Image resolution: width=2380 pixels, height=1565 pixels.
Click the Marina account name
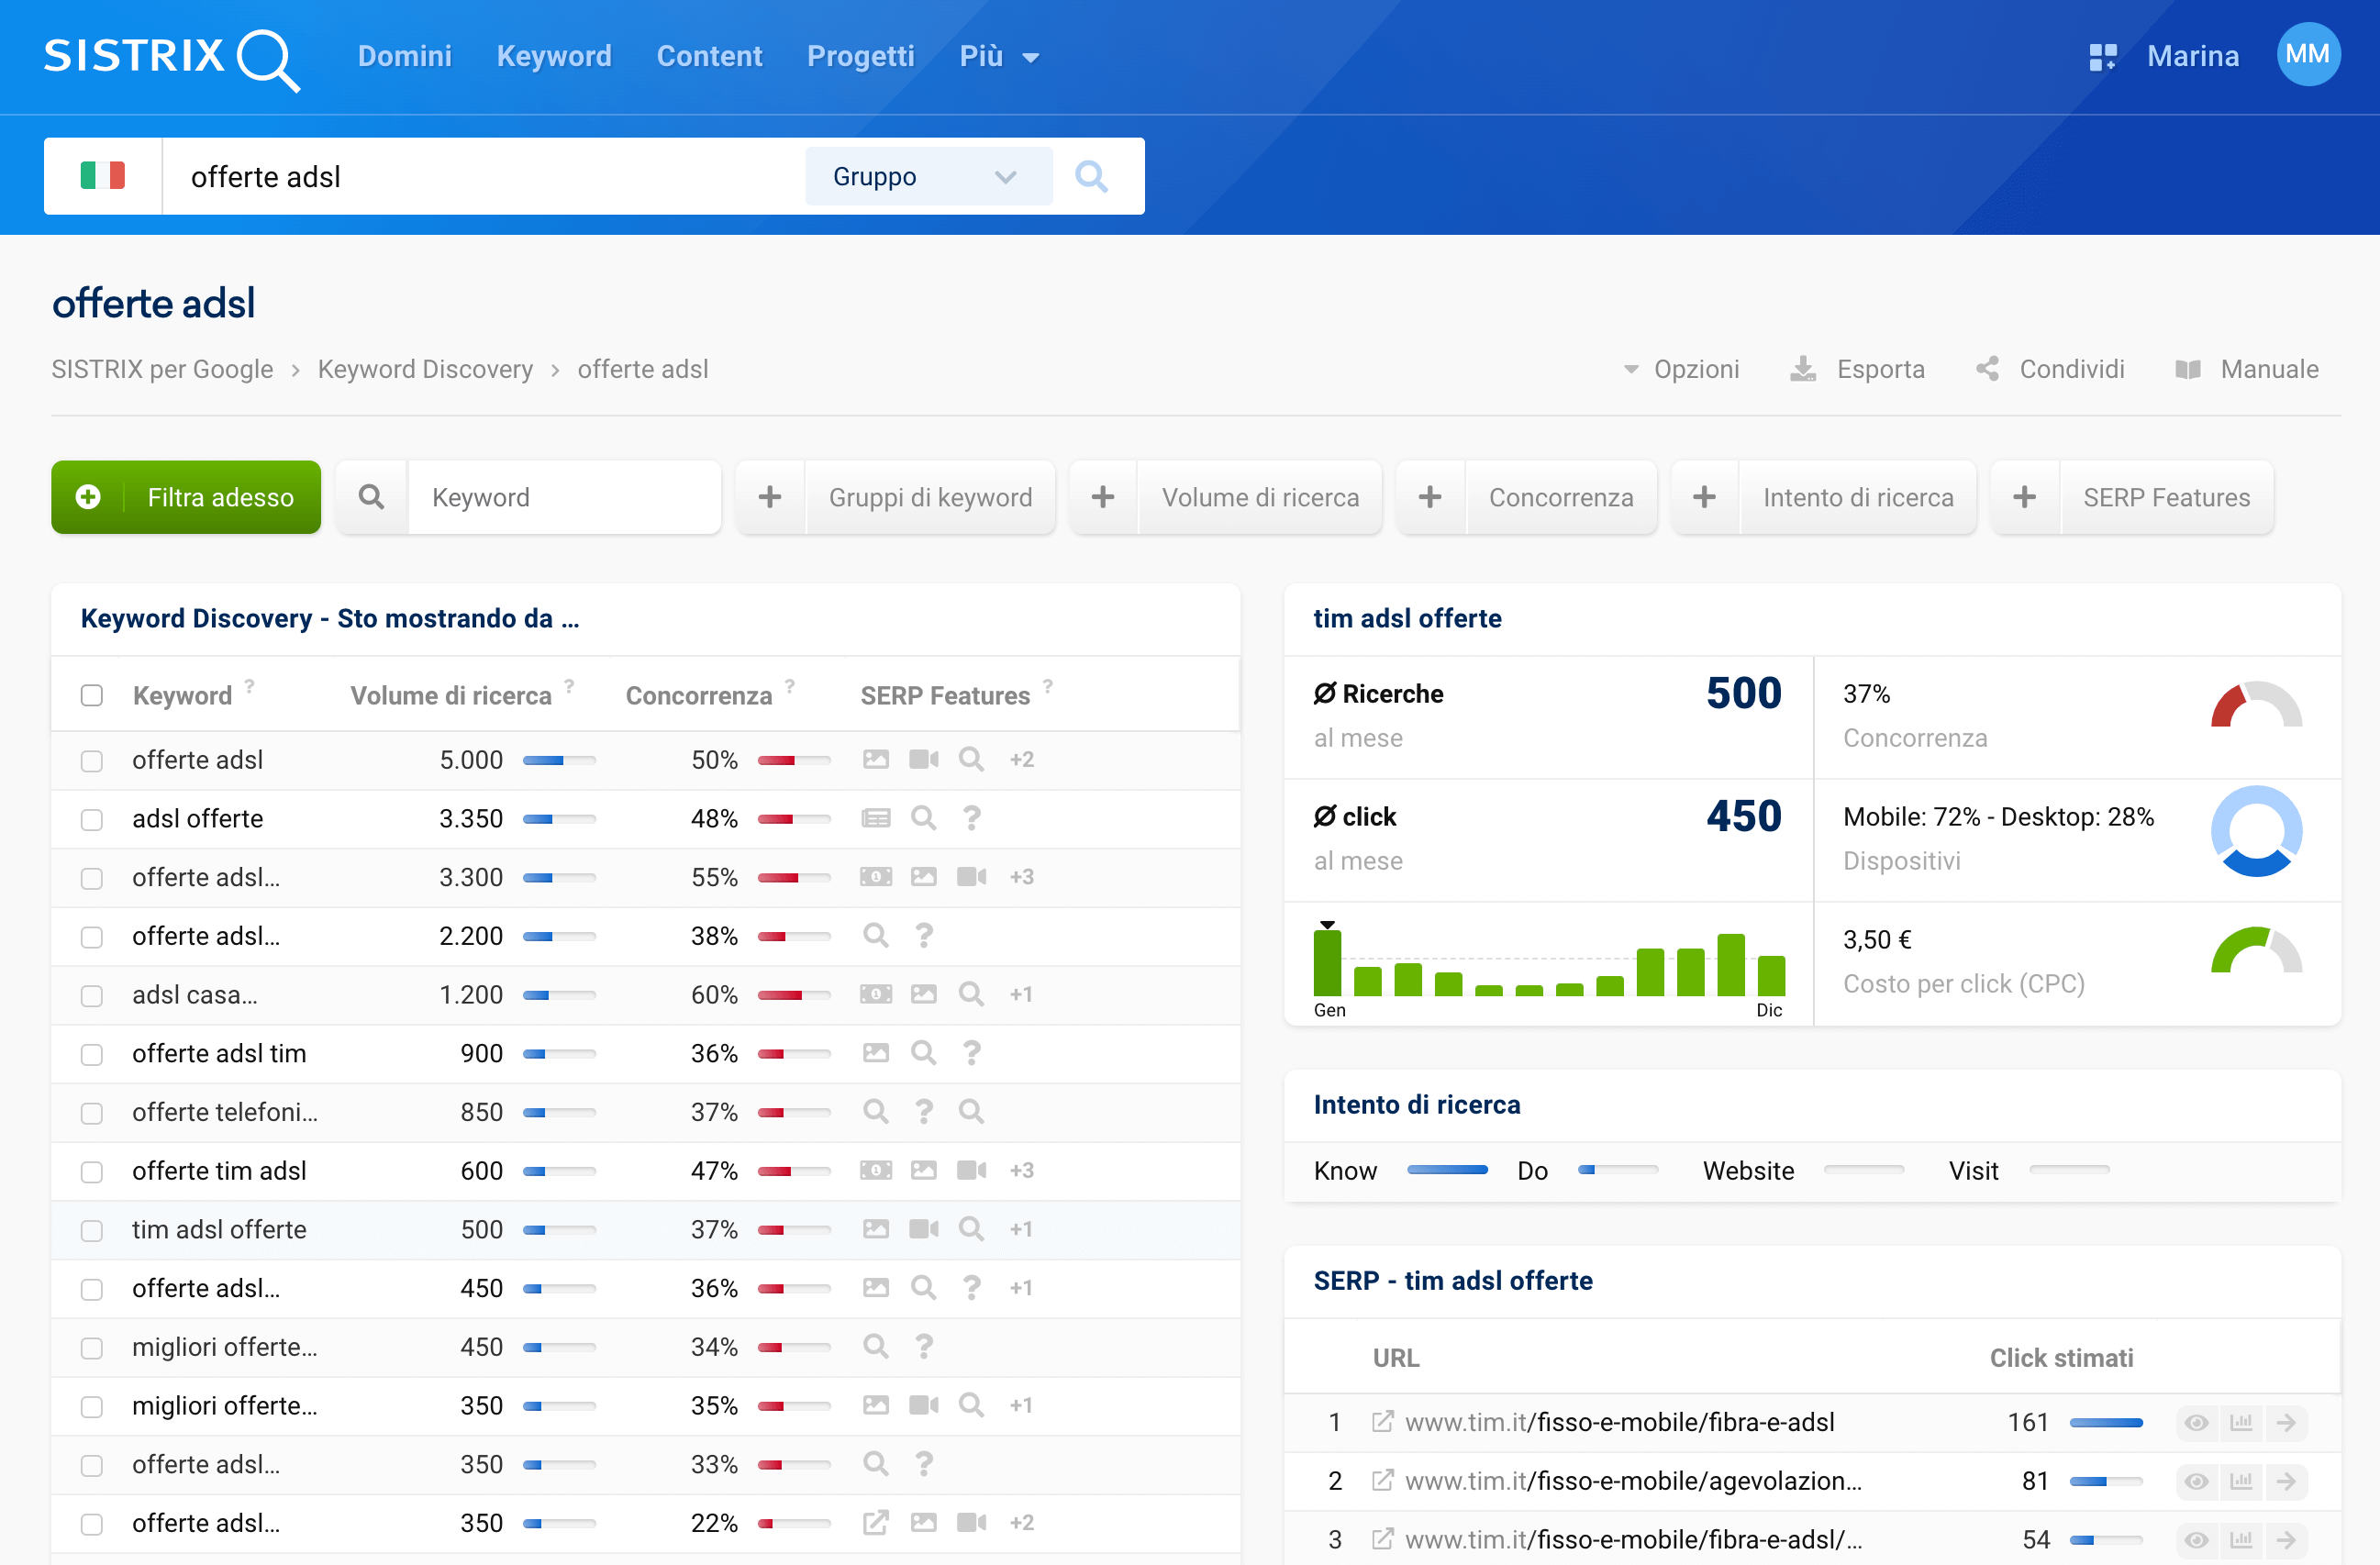(x=2192, y=56)
